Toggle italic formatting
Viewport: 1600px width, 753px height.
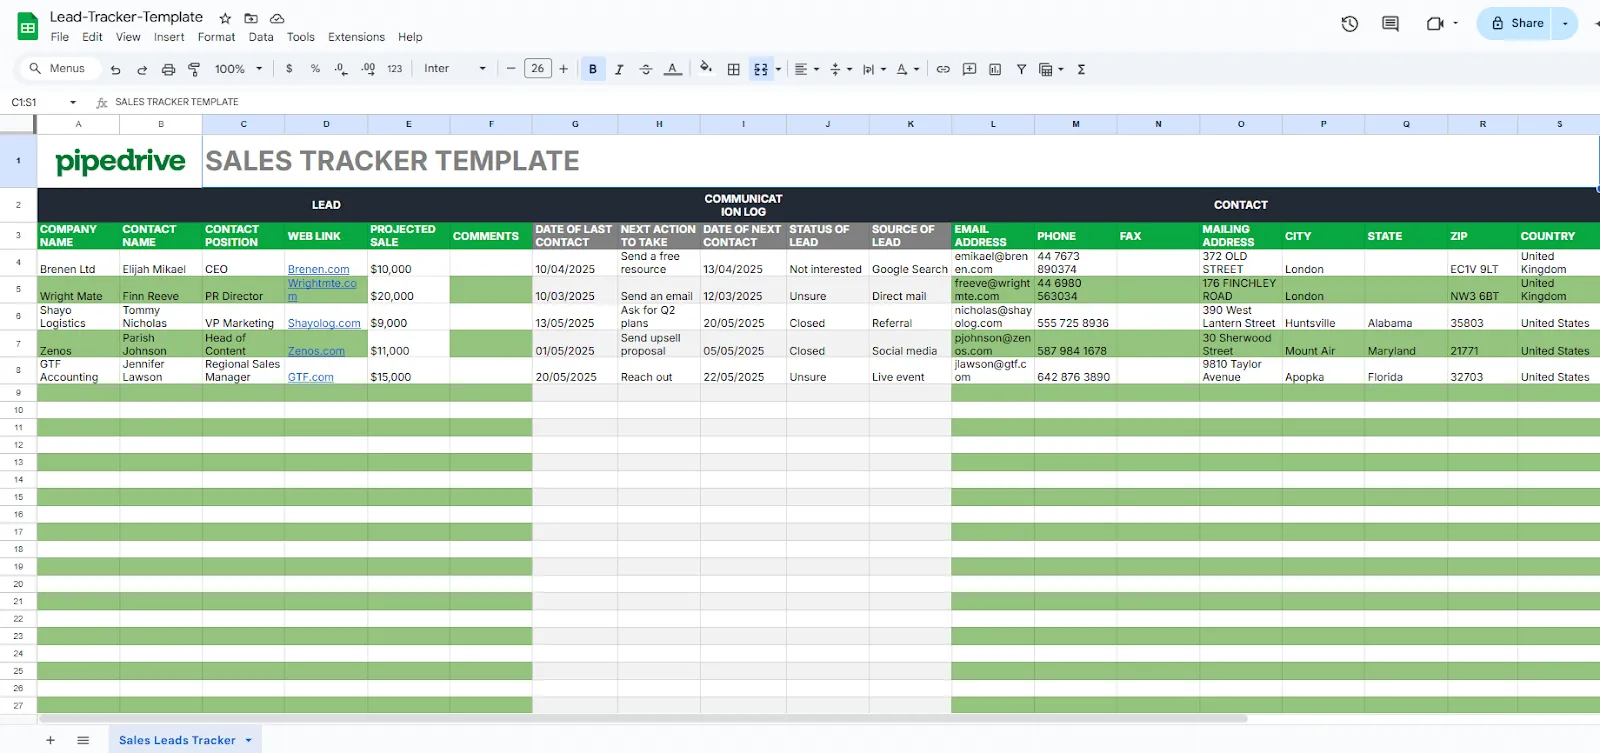pos(619,69)
